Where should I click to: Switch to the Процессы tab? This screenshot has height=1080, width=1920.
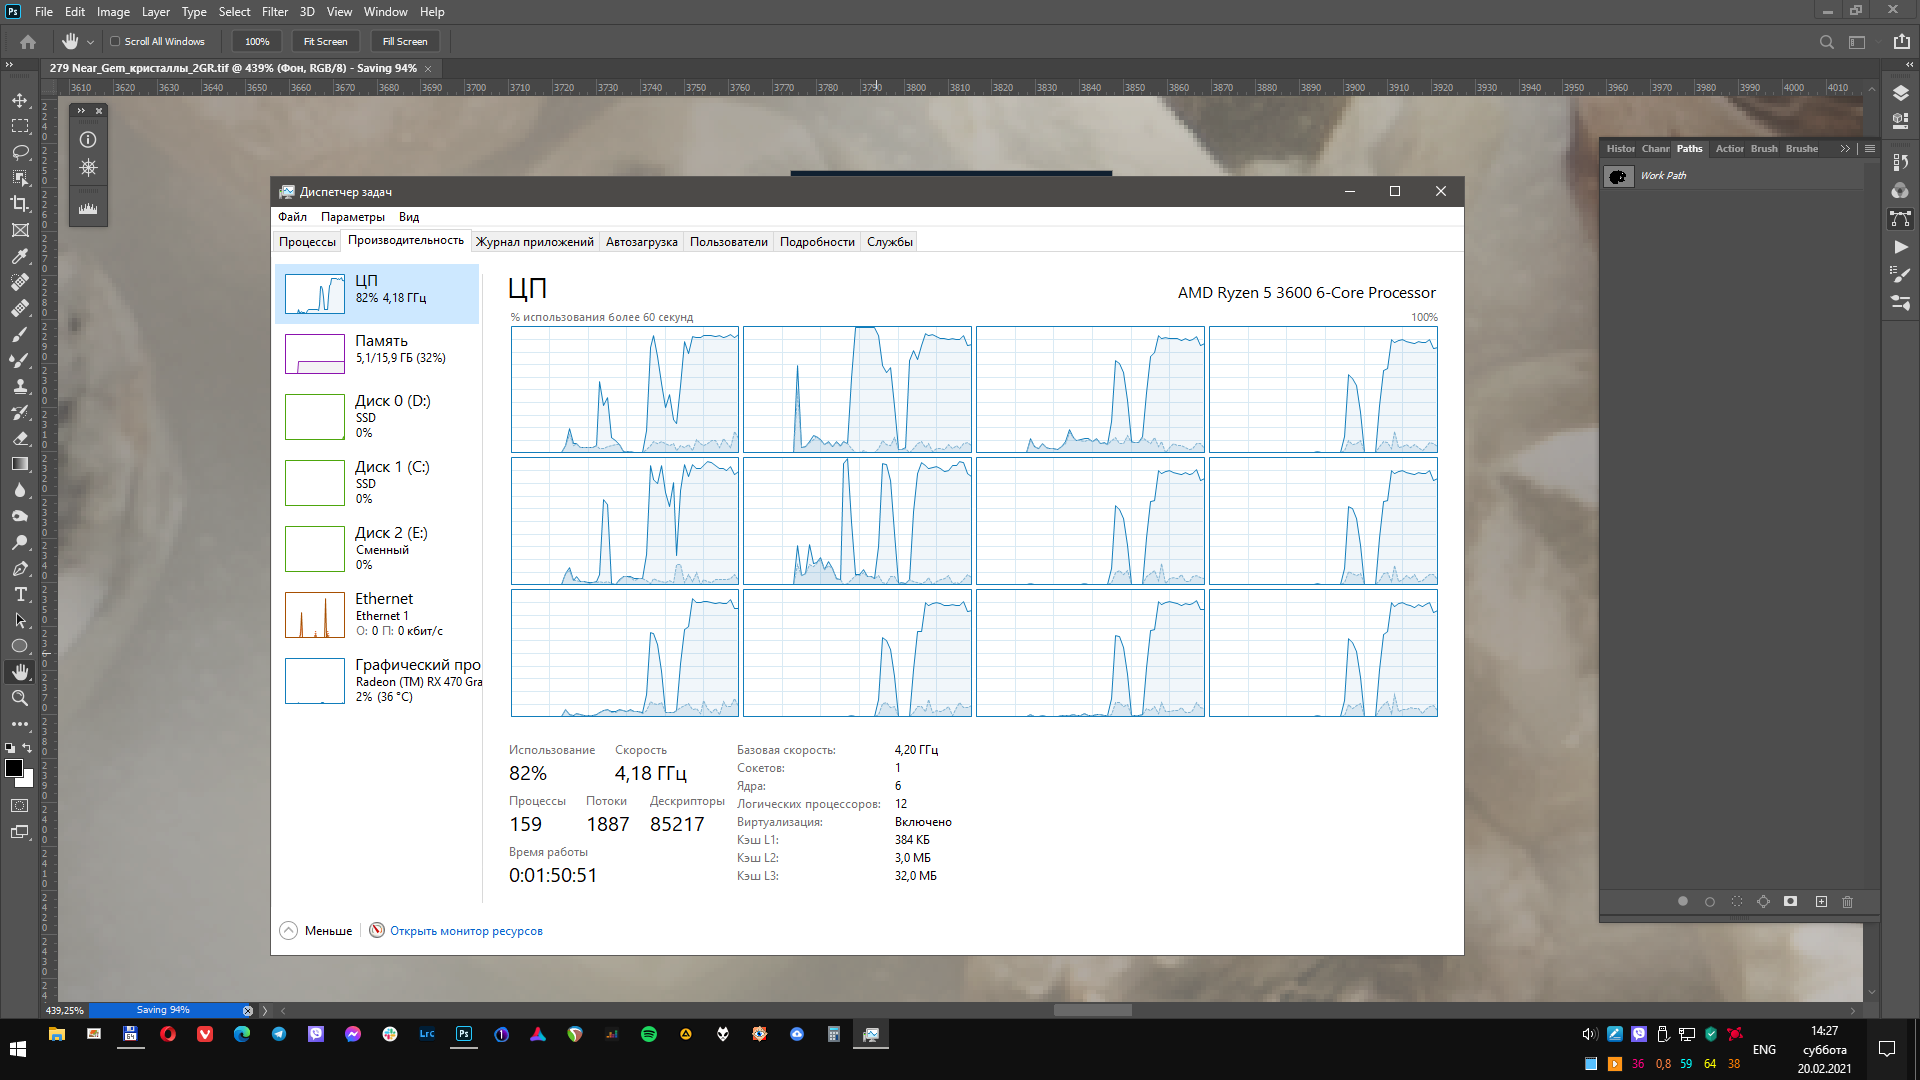(x=307, y=242)
